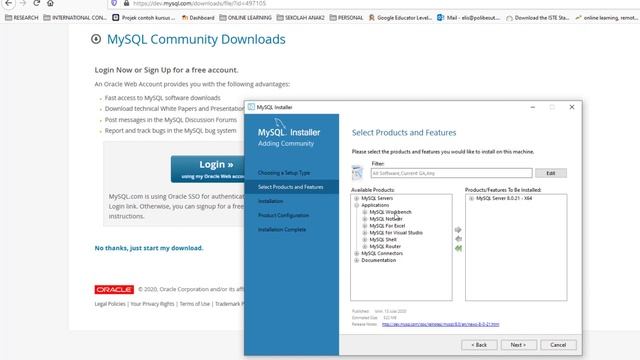The height and width of the screenshot is (360, 640).
Task: Click right arrow to add product
Action: pos(458,230)
